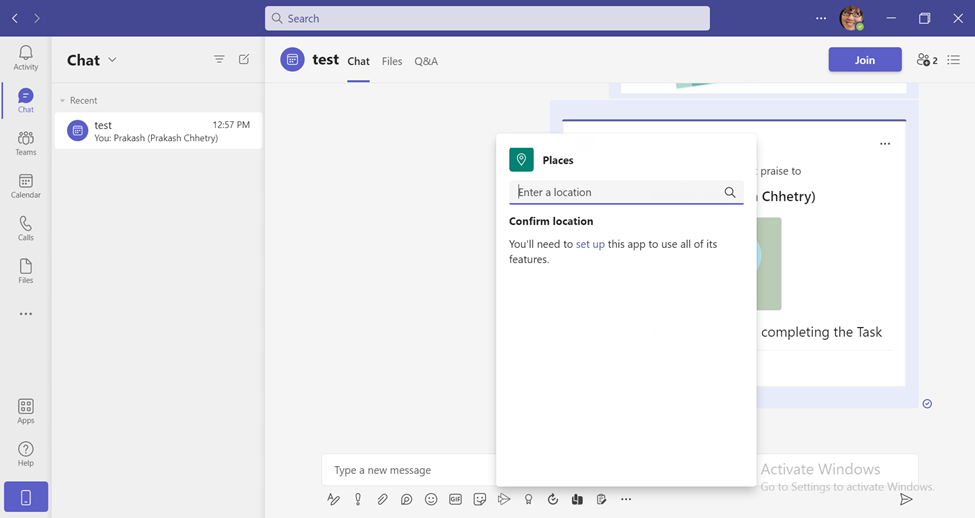Click the Type a new message box
This screenshot has width=975, height=518.
pyautogui.click(x=409, y=470)
